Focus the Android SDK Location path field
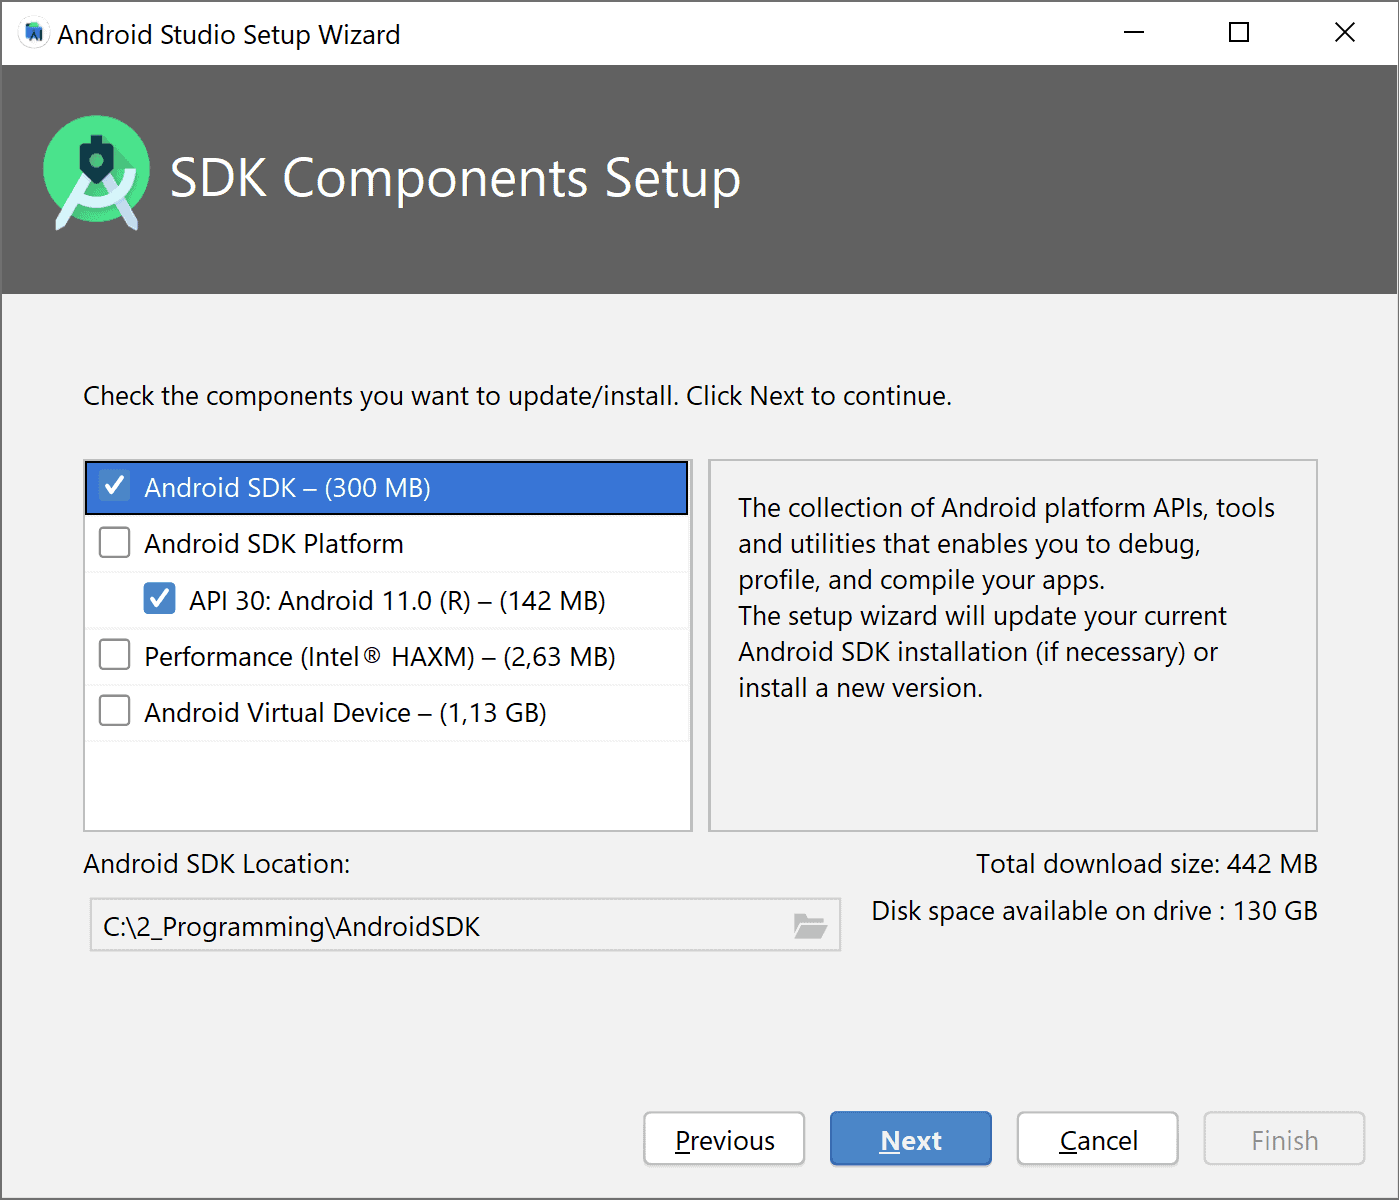 465,925
